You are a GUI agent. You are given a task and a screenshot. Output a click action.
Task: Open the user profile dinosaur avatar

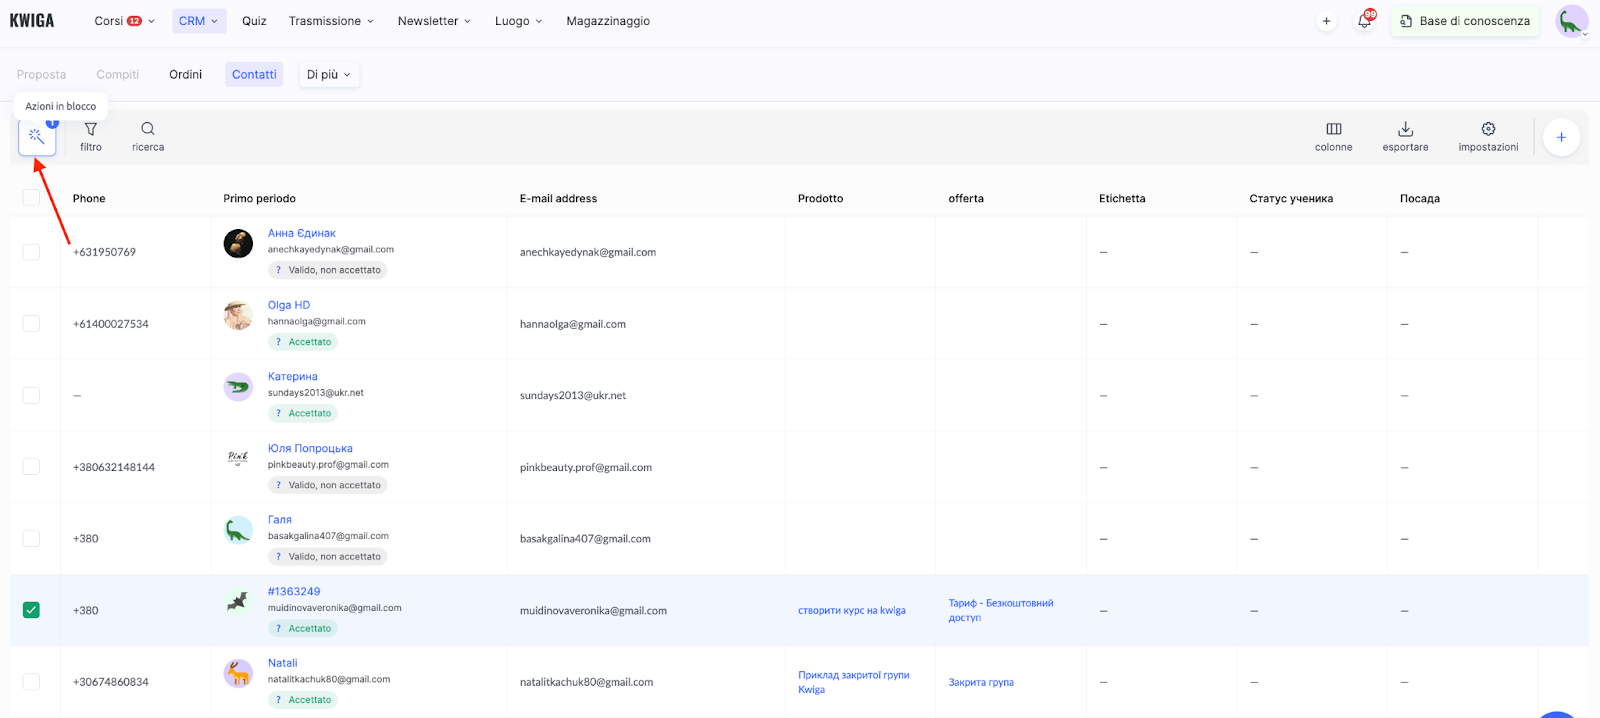(x=1571, y=21)
